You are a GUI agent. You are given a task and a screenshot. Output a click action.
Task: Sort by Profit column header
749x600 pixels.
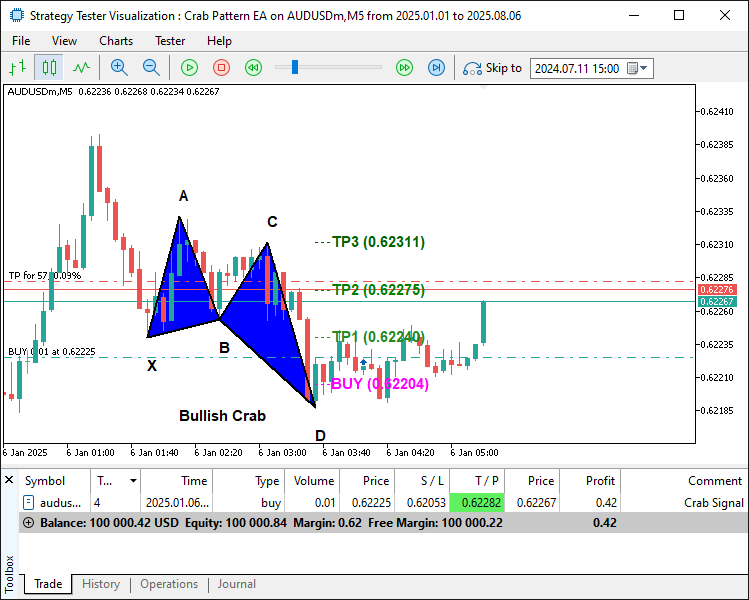click(x=590, y=481)
